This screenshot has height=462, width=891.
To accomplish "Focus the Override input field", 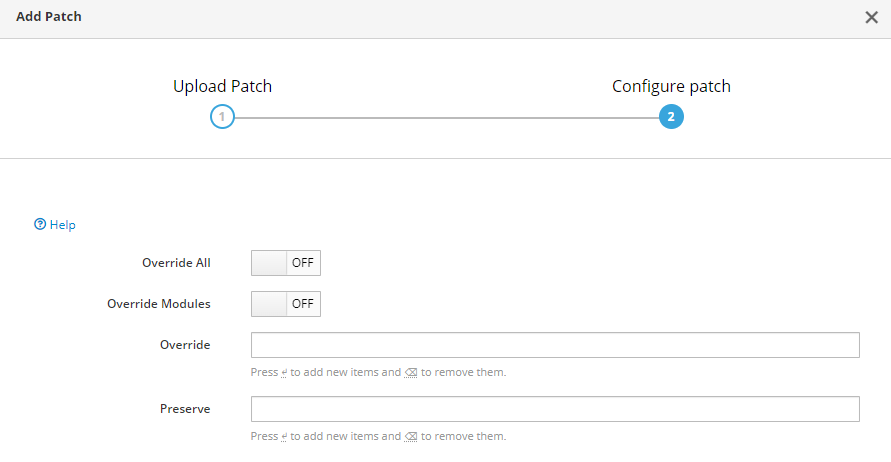I will click(x=555, y=345).
